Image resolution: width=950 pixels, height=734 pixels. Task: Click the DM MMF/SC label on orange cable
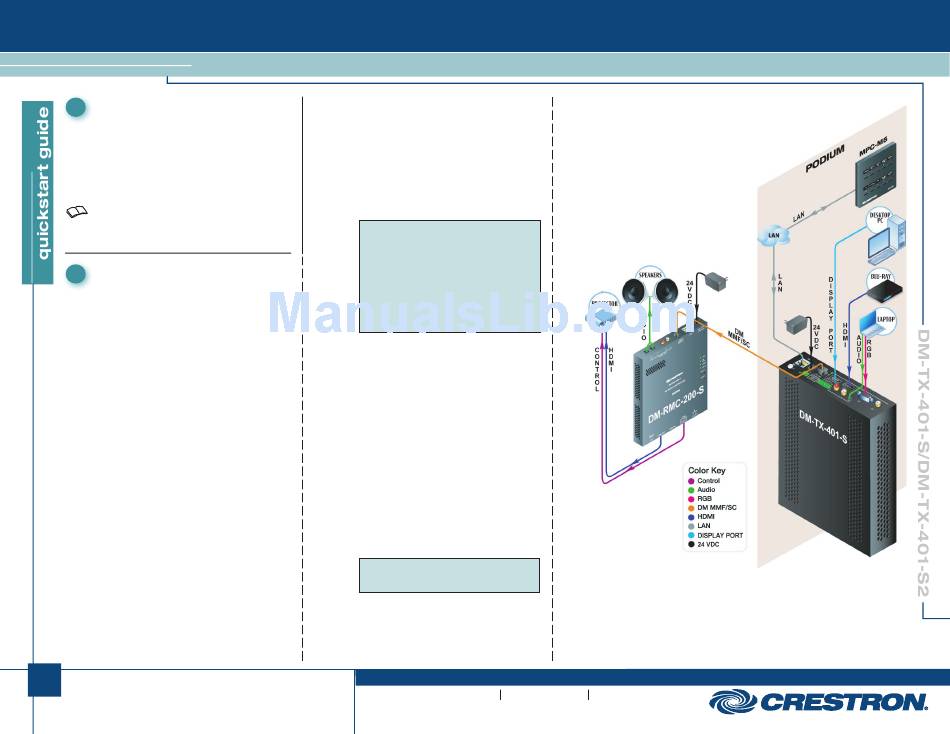coord(739,338)
